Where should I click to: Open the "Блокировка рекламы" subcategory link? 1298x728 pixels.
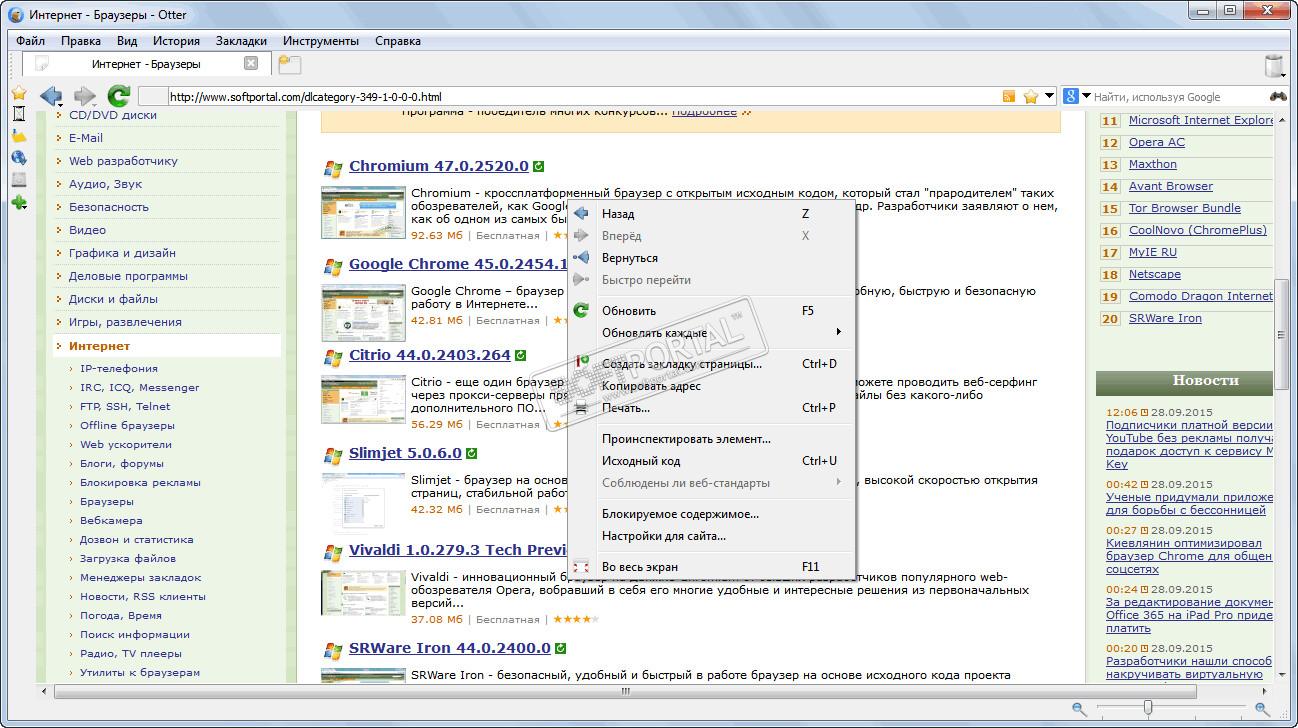[140, 483]
